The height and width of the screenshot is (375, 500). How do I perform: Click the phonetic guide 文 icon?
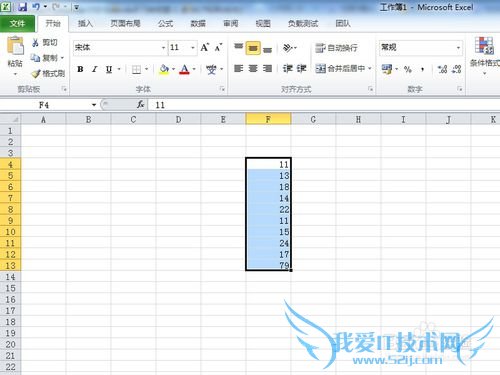(211, 69)
